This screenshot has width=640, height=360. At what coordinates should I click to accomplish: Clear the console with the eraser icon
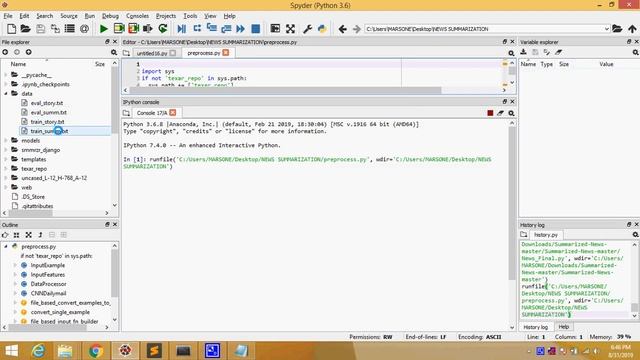coord(500,113)
